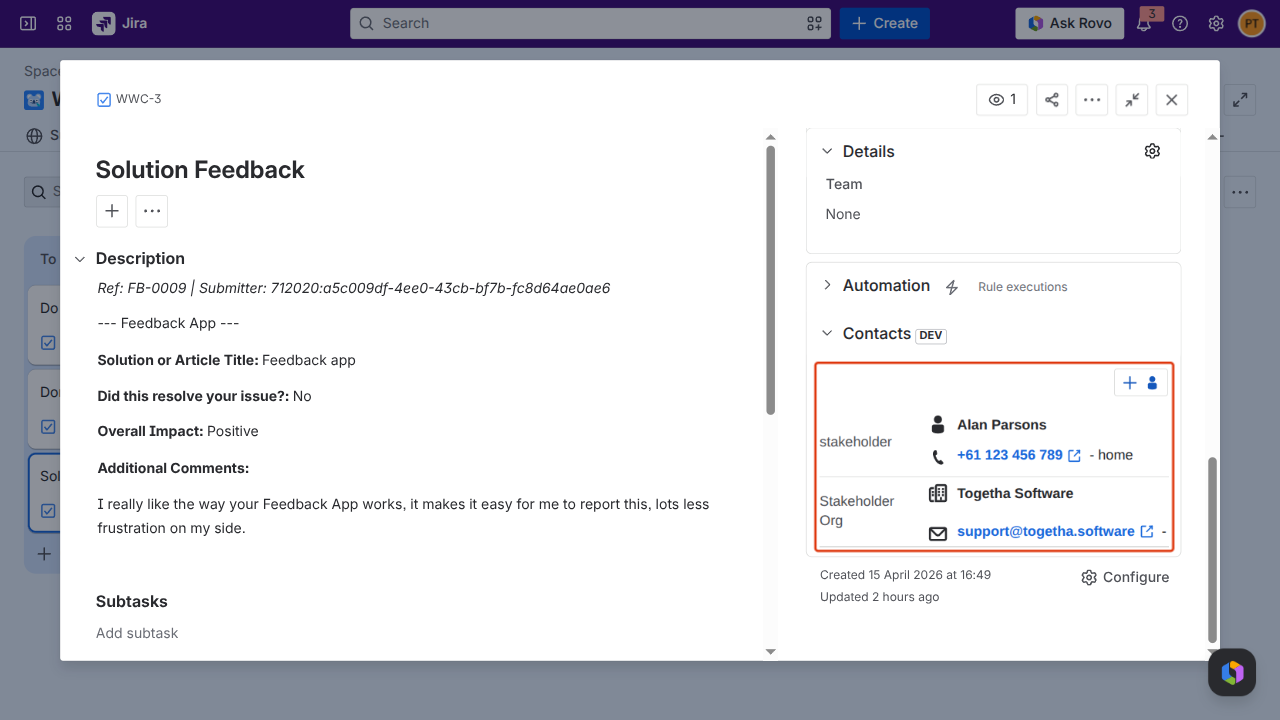Click the person icon beside Alan Parsons
Screen dimensions: 1280x720
tap(937, 425)
